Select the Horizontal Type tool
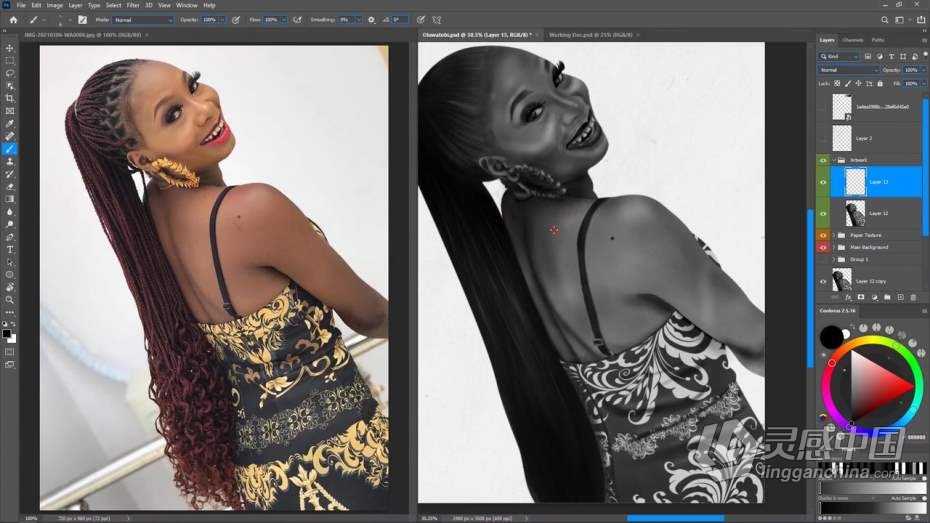The height and width of the screenshot is (523, 930). click(9, 249)
